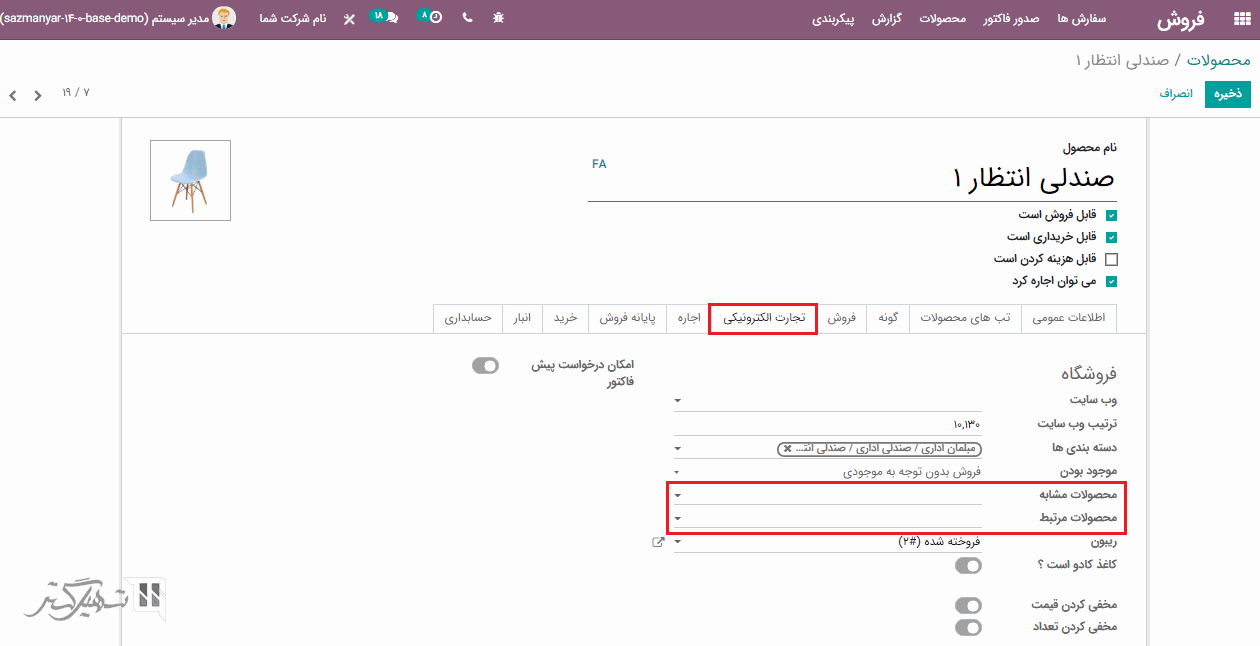This screenshot has height=646, width=1260.
Task: Toggle the 'کاغذ کادو است' switch
Action: (x=968, y=566)
